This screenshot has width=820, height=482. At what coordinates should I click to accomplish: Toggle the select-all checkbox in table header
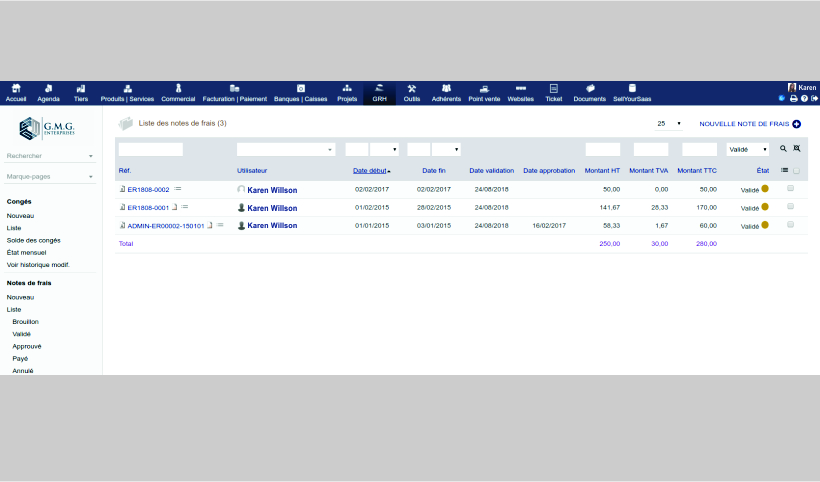pos(796,171)
